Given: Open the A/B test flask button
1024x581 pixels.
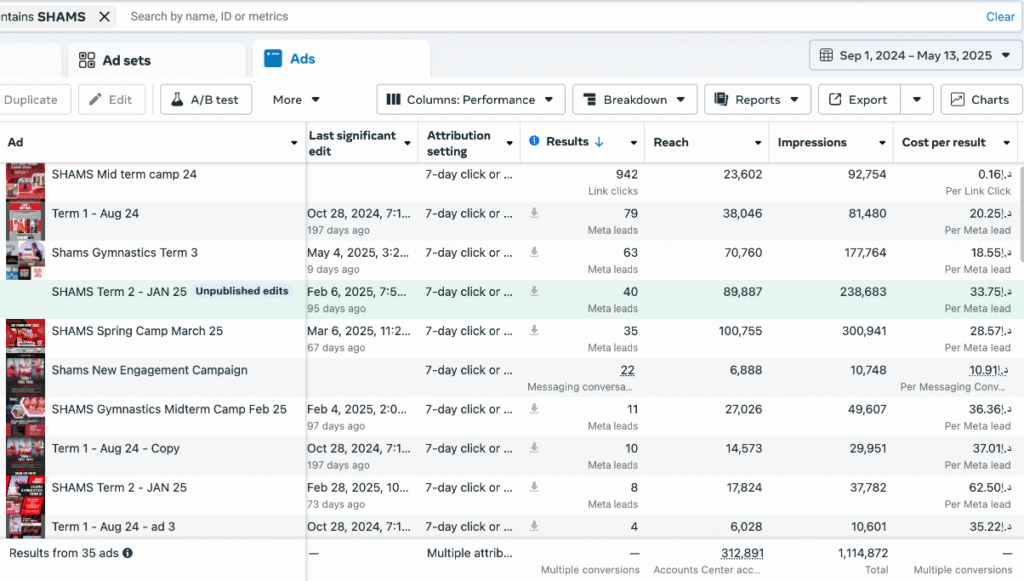Looking at the screenshot, I should pyautogui.click(x=205, y=100).
